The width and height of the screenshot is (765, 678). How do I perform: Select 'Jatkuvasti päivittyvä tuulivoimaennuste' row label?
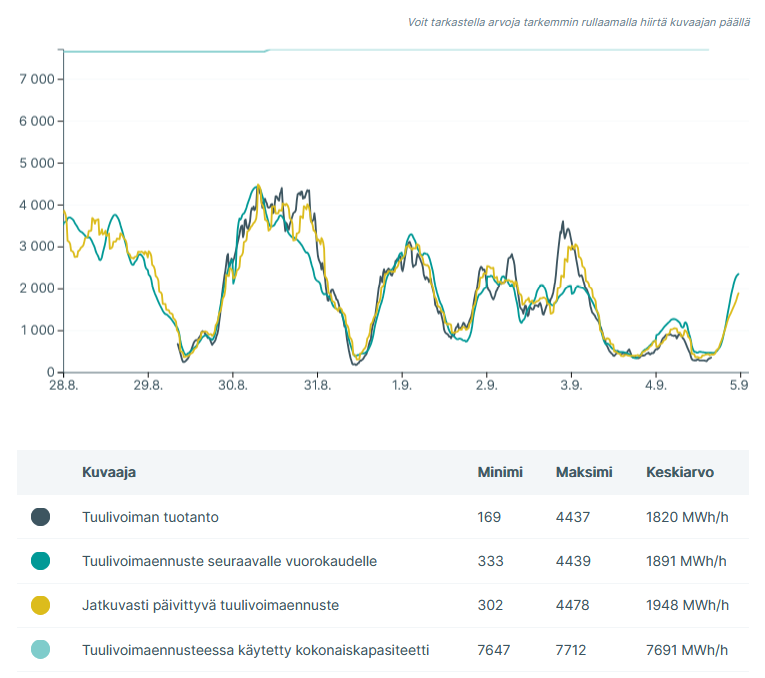pos(210,605)
